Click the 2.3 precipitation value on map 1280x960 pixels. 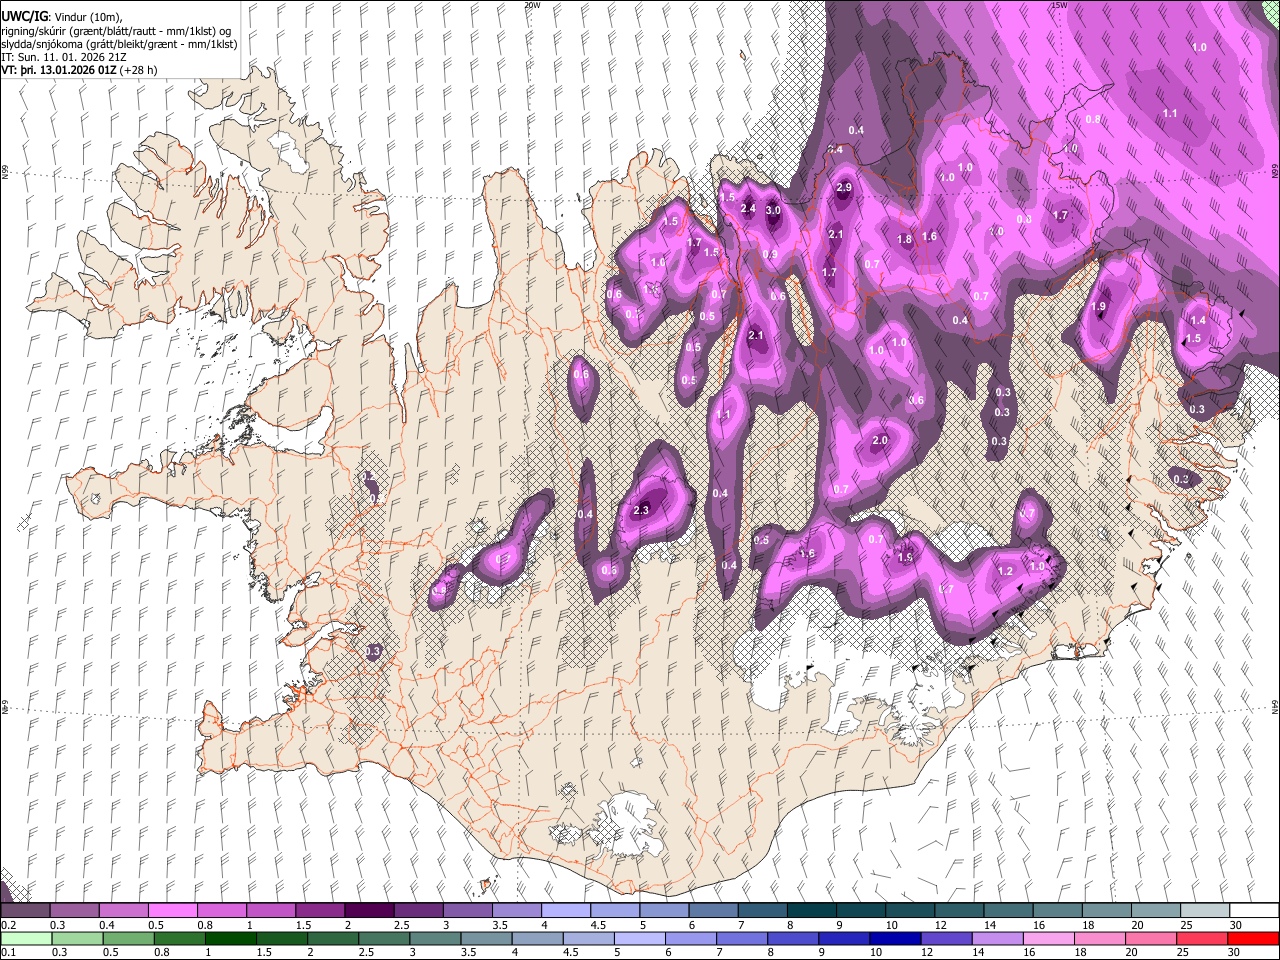point(642,510)
